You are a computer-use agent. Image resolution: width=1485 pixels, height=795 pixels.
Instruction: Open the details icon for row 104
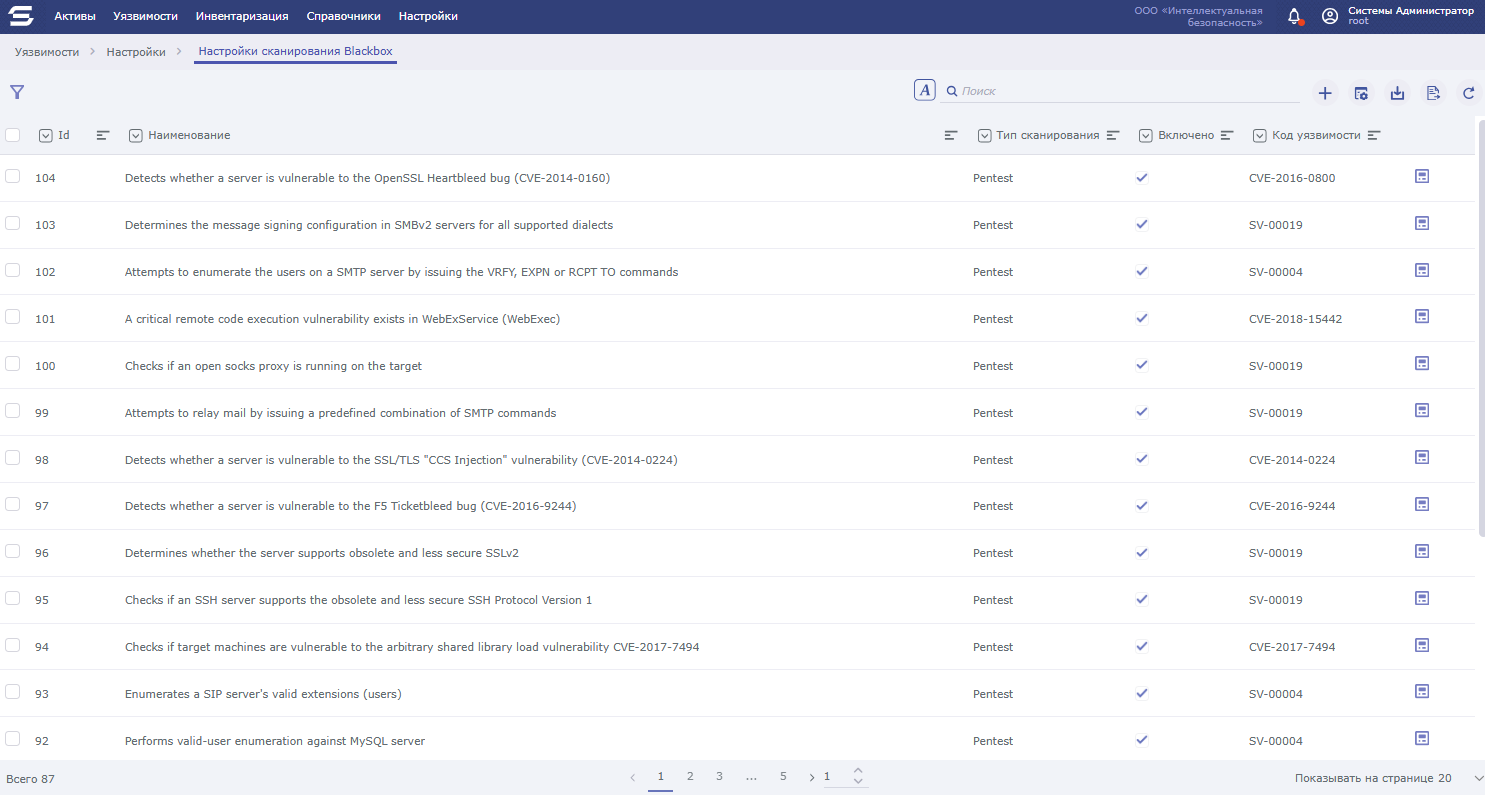click(1422, 176)
